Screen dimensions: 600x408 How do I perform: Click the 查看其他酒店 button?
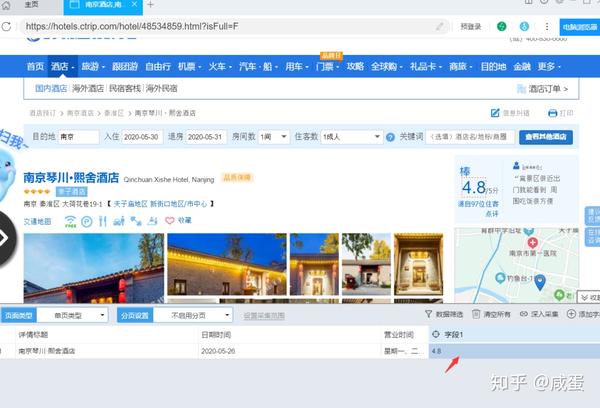[x=546, y=137]
